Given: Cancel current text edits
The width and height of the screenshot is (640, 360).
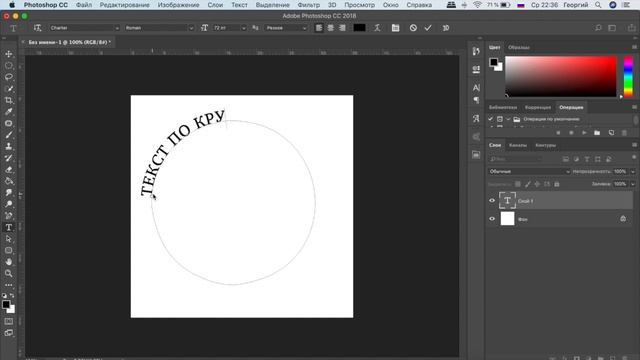Looking at the screenshot, I should click(x=413, y=28).
